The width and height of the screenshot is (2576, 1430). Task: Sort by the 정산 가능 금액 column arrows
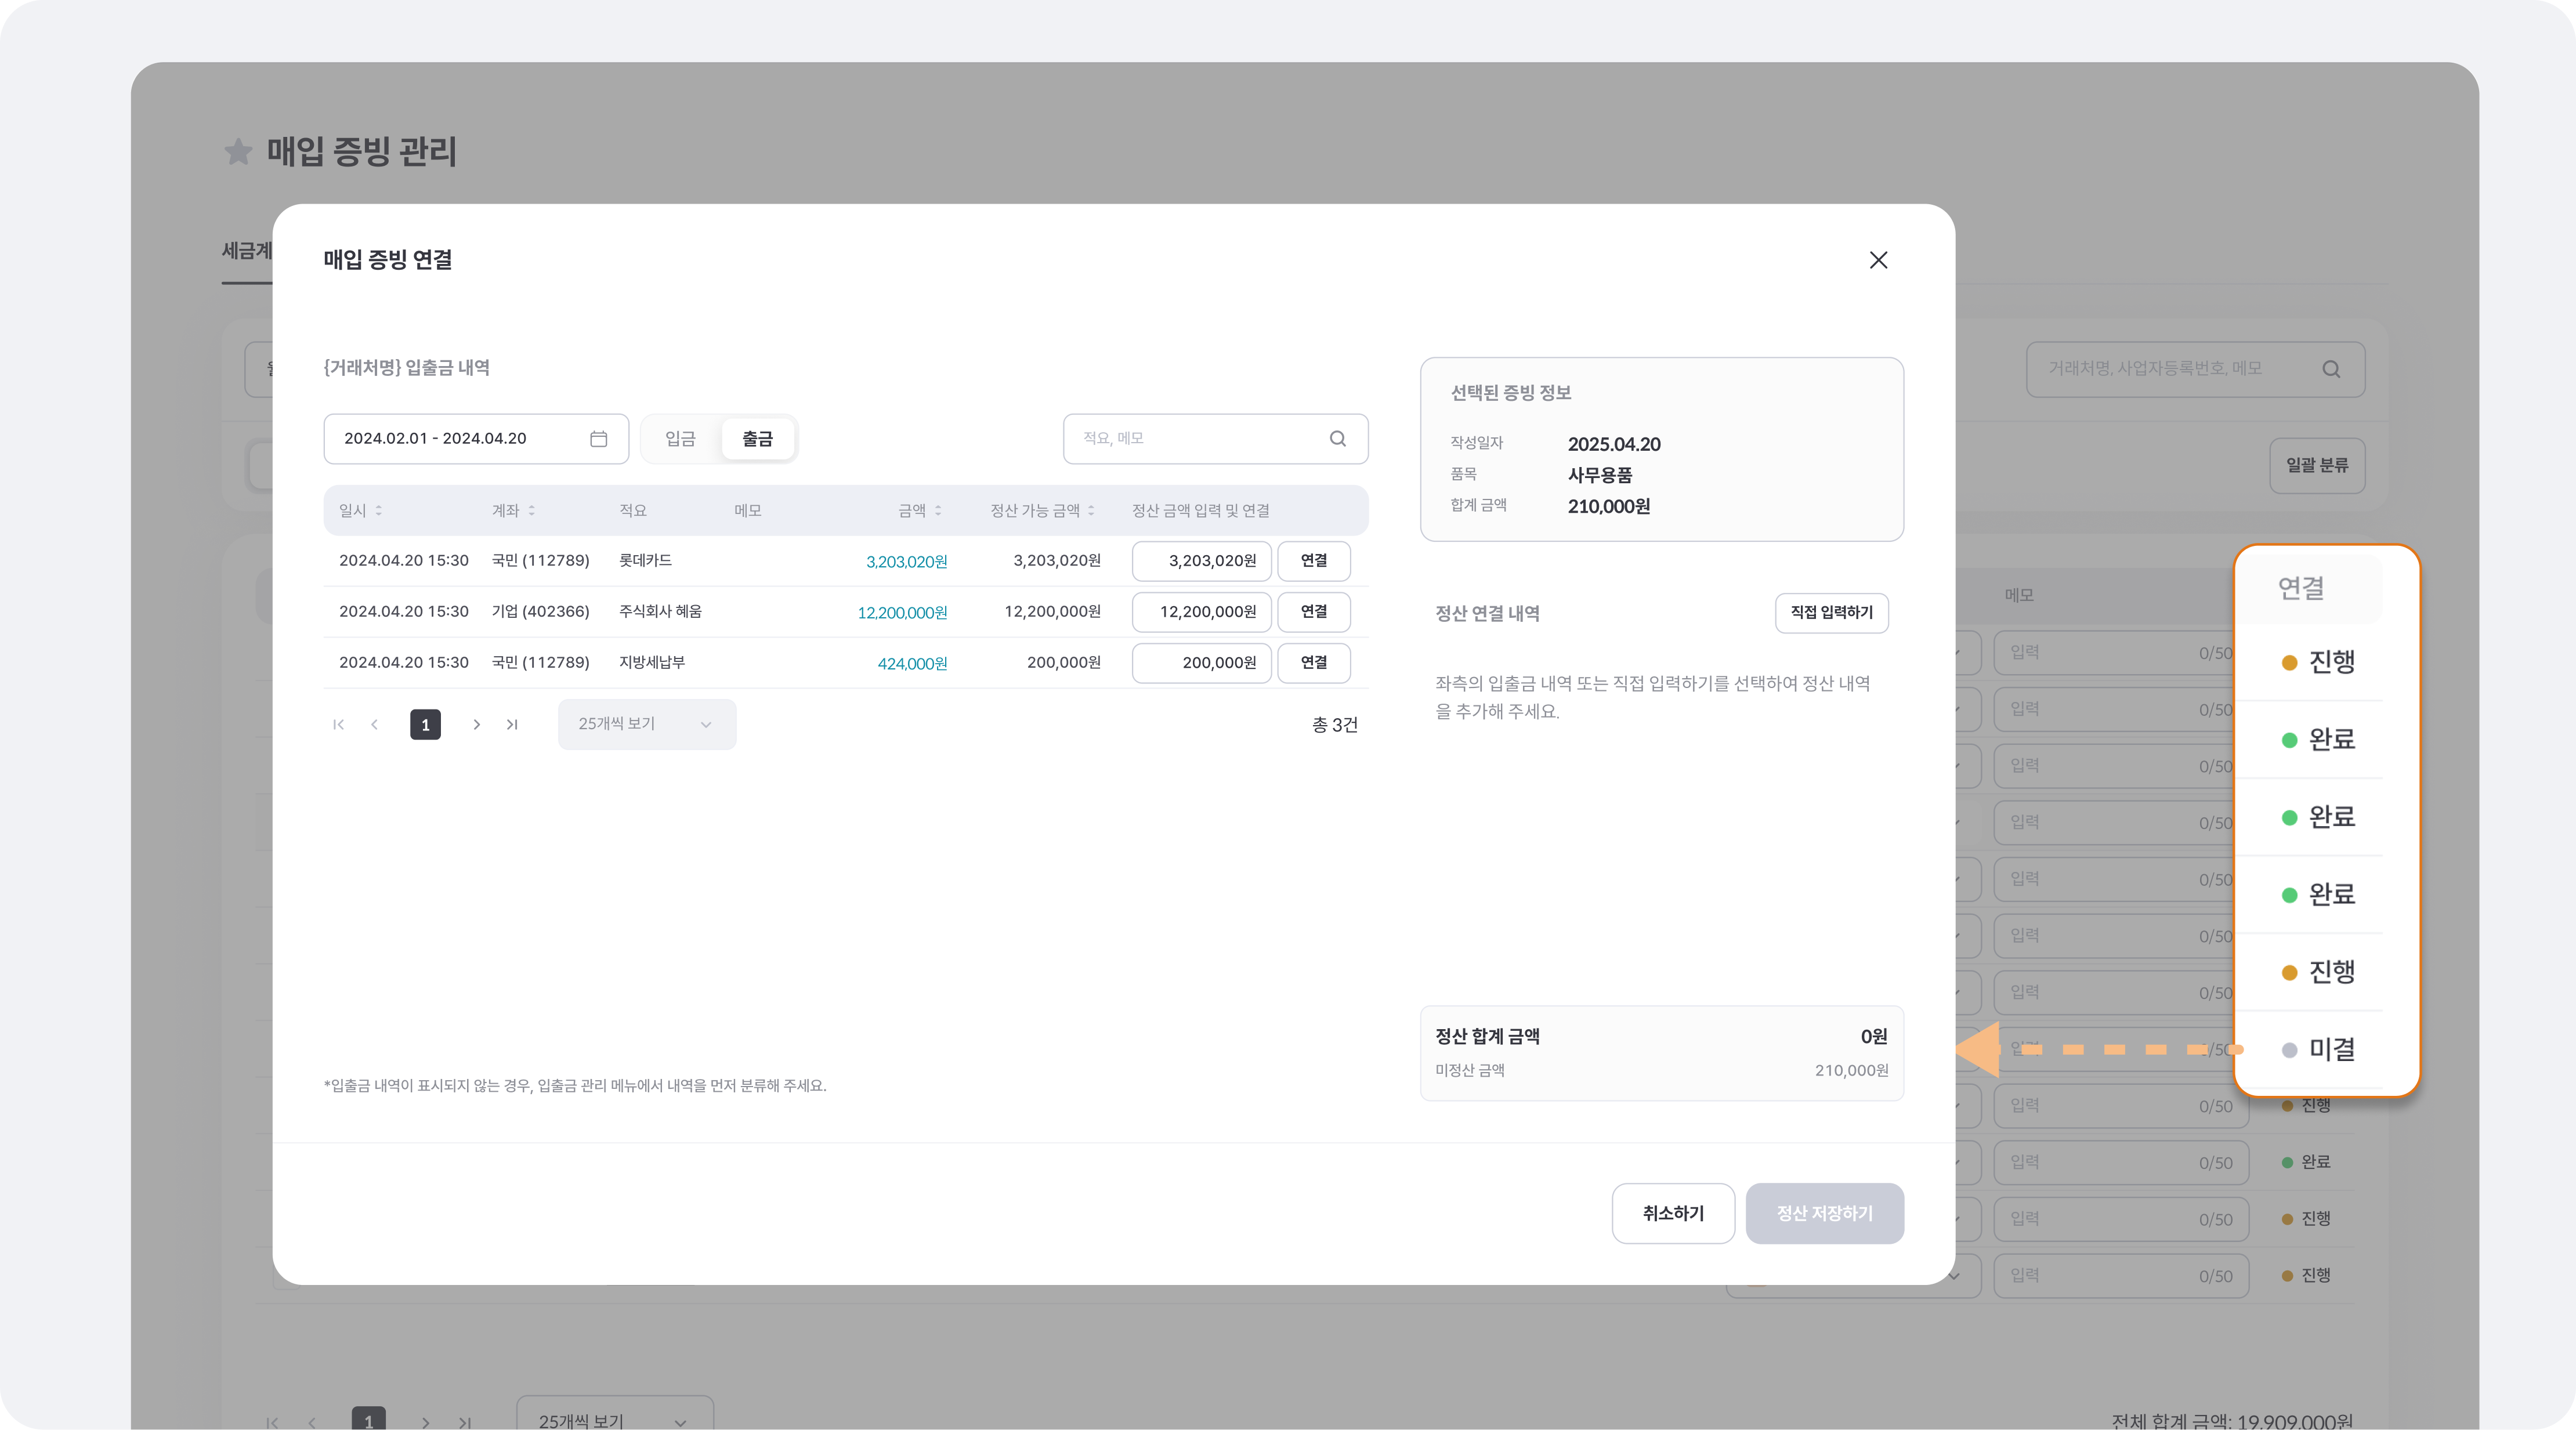click(1090, 511)
